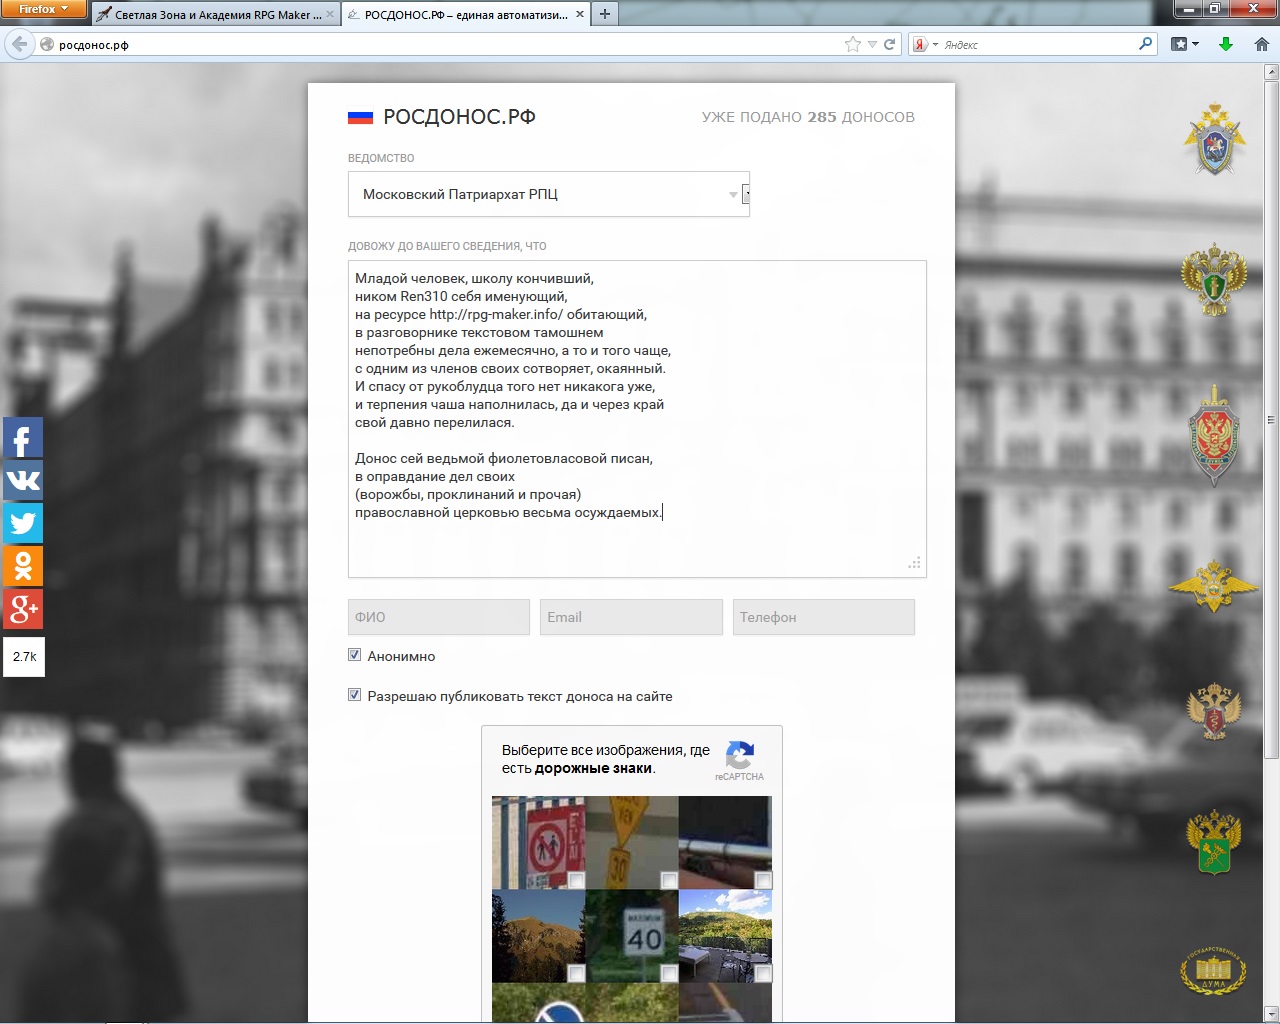Select the dark captcha tile with the pipe
Viewport: 1280px width, 1024px height.
(x=725, y=842)
